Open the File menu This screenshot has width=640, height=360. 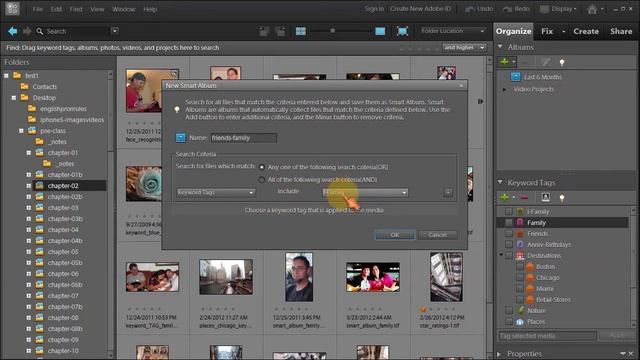click(x=38, y=9)
